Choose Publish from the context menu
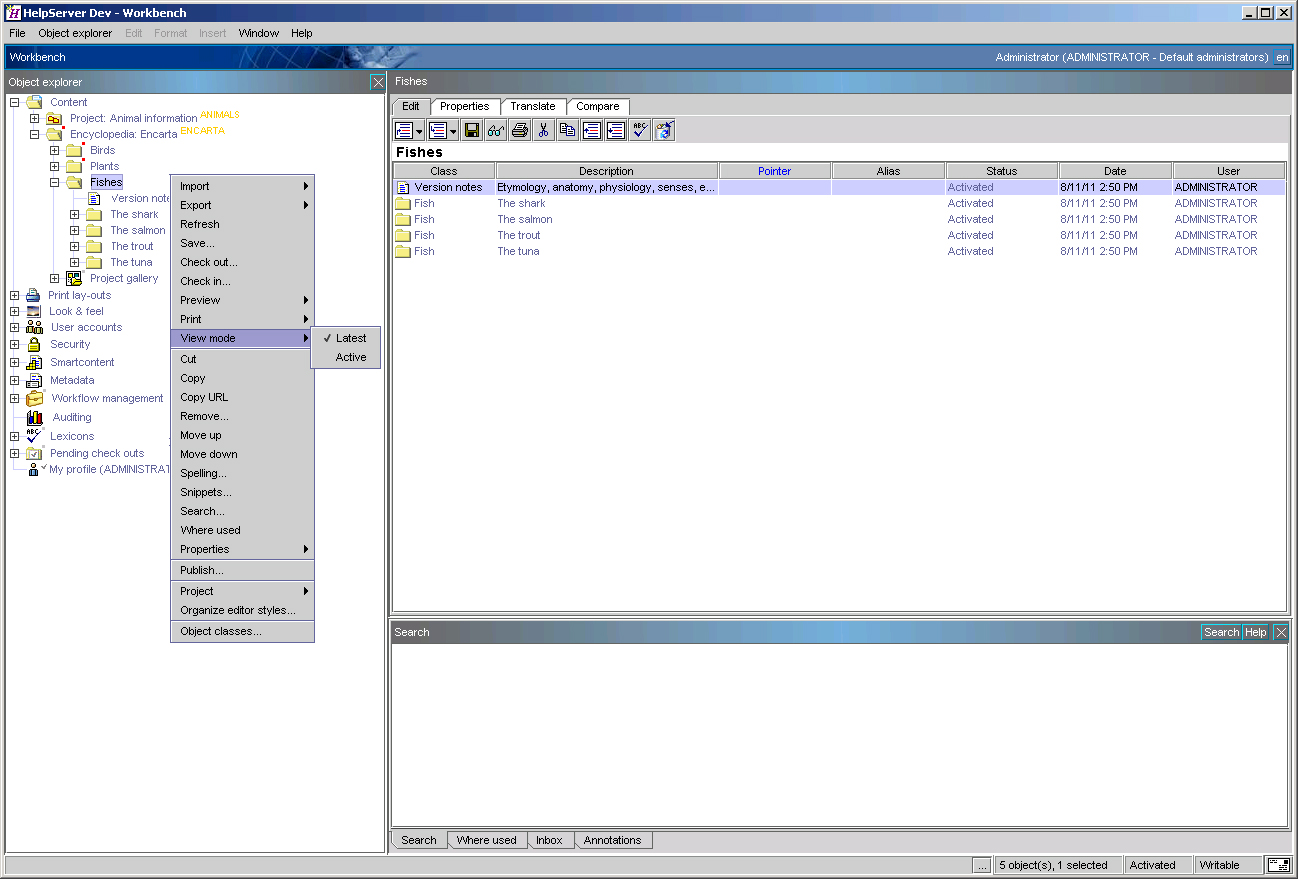The height and width of the screenshot is (879, 1298). click(203, 571)
